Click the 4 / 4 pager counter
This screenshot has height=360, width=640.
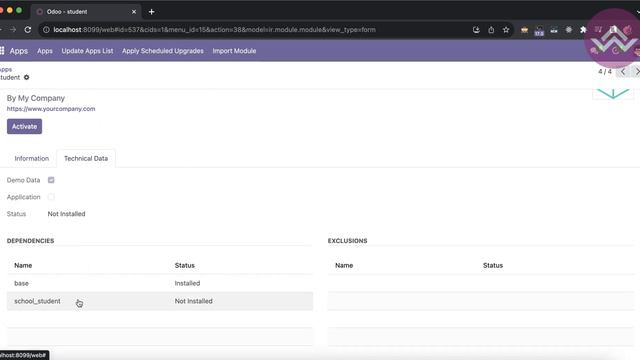[605, 71]
